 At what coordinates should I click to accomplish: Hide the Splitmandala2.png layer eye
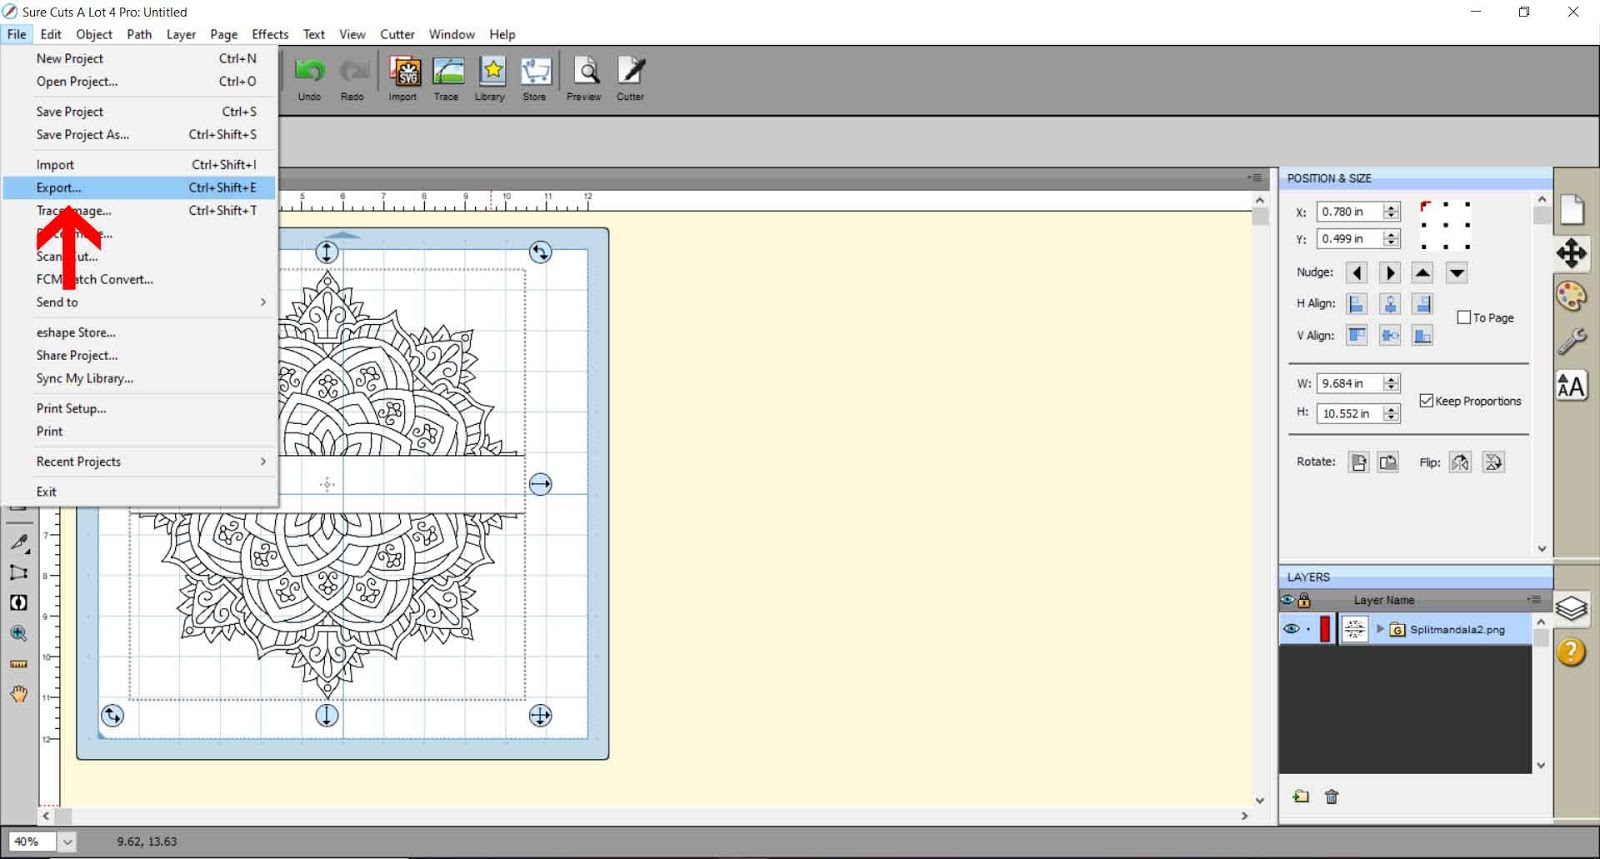coord(1291,629)
